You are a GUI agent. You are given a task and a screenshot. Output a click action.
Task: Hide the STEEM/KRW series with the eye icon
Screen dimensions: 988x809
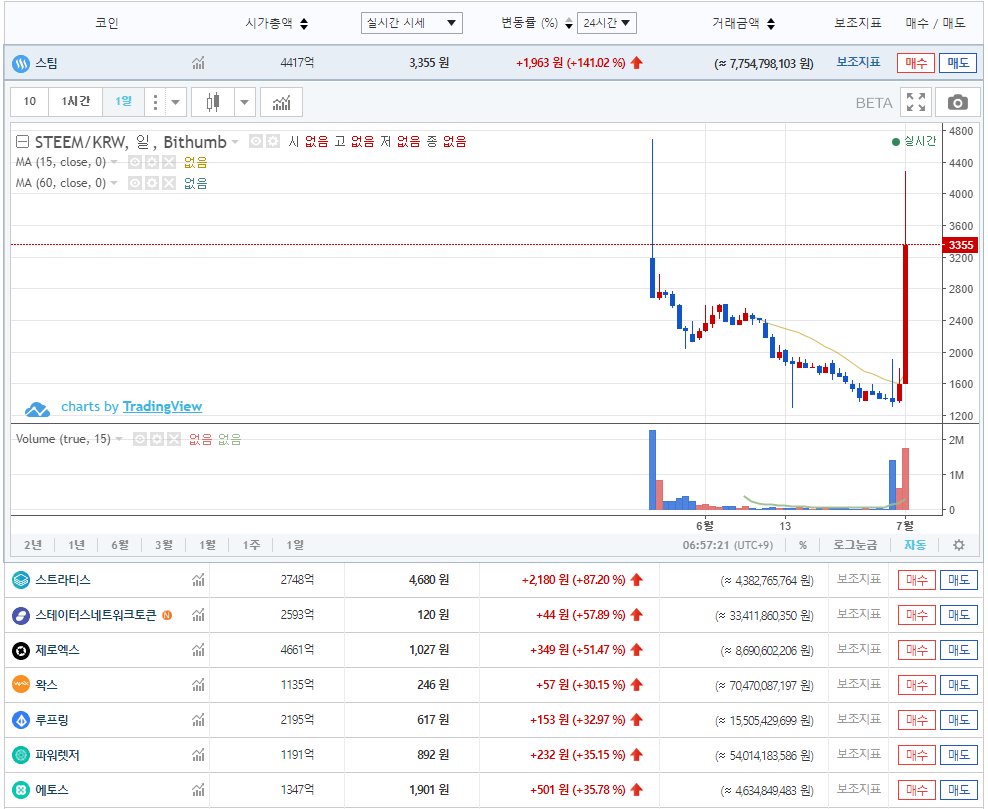(x=255, y=141)
